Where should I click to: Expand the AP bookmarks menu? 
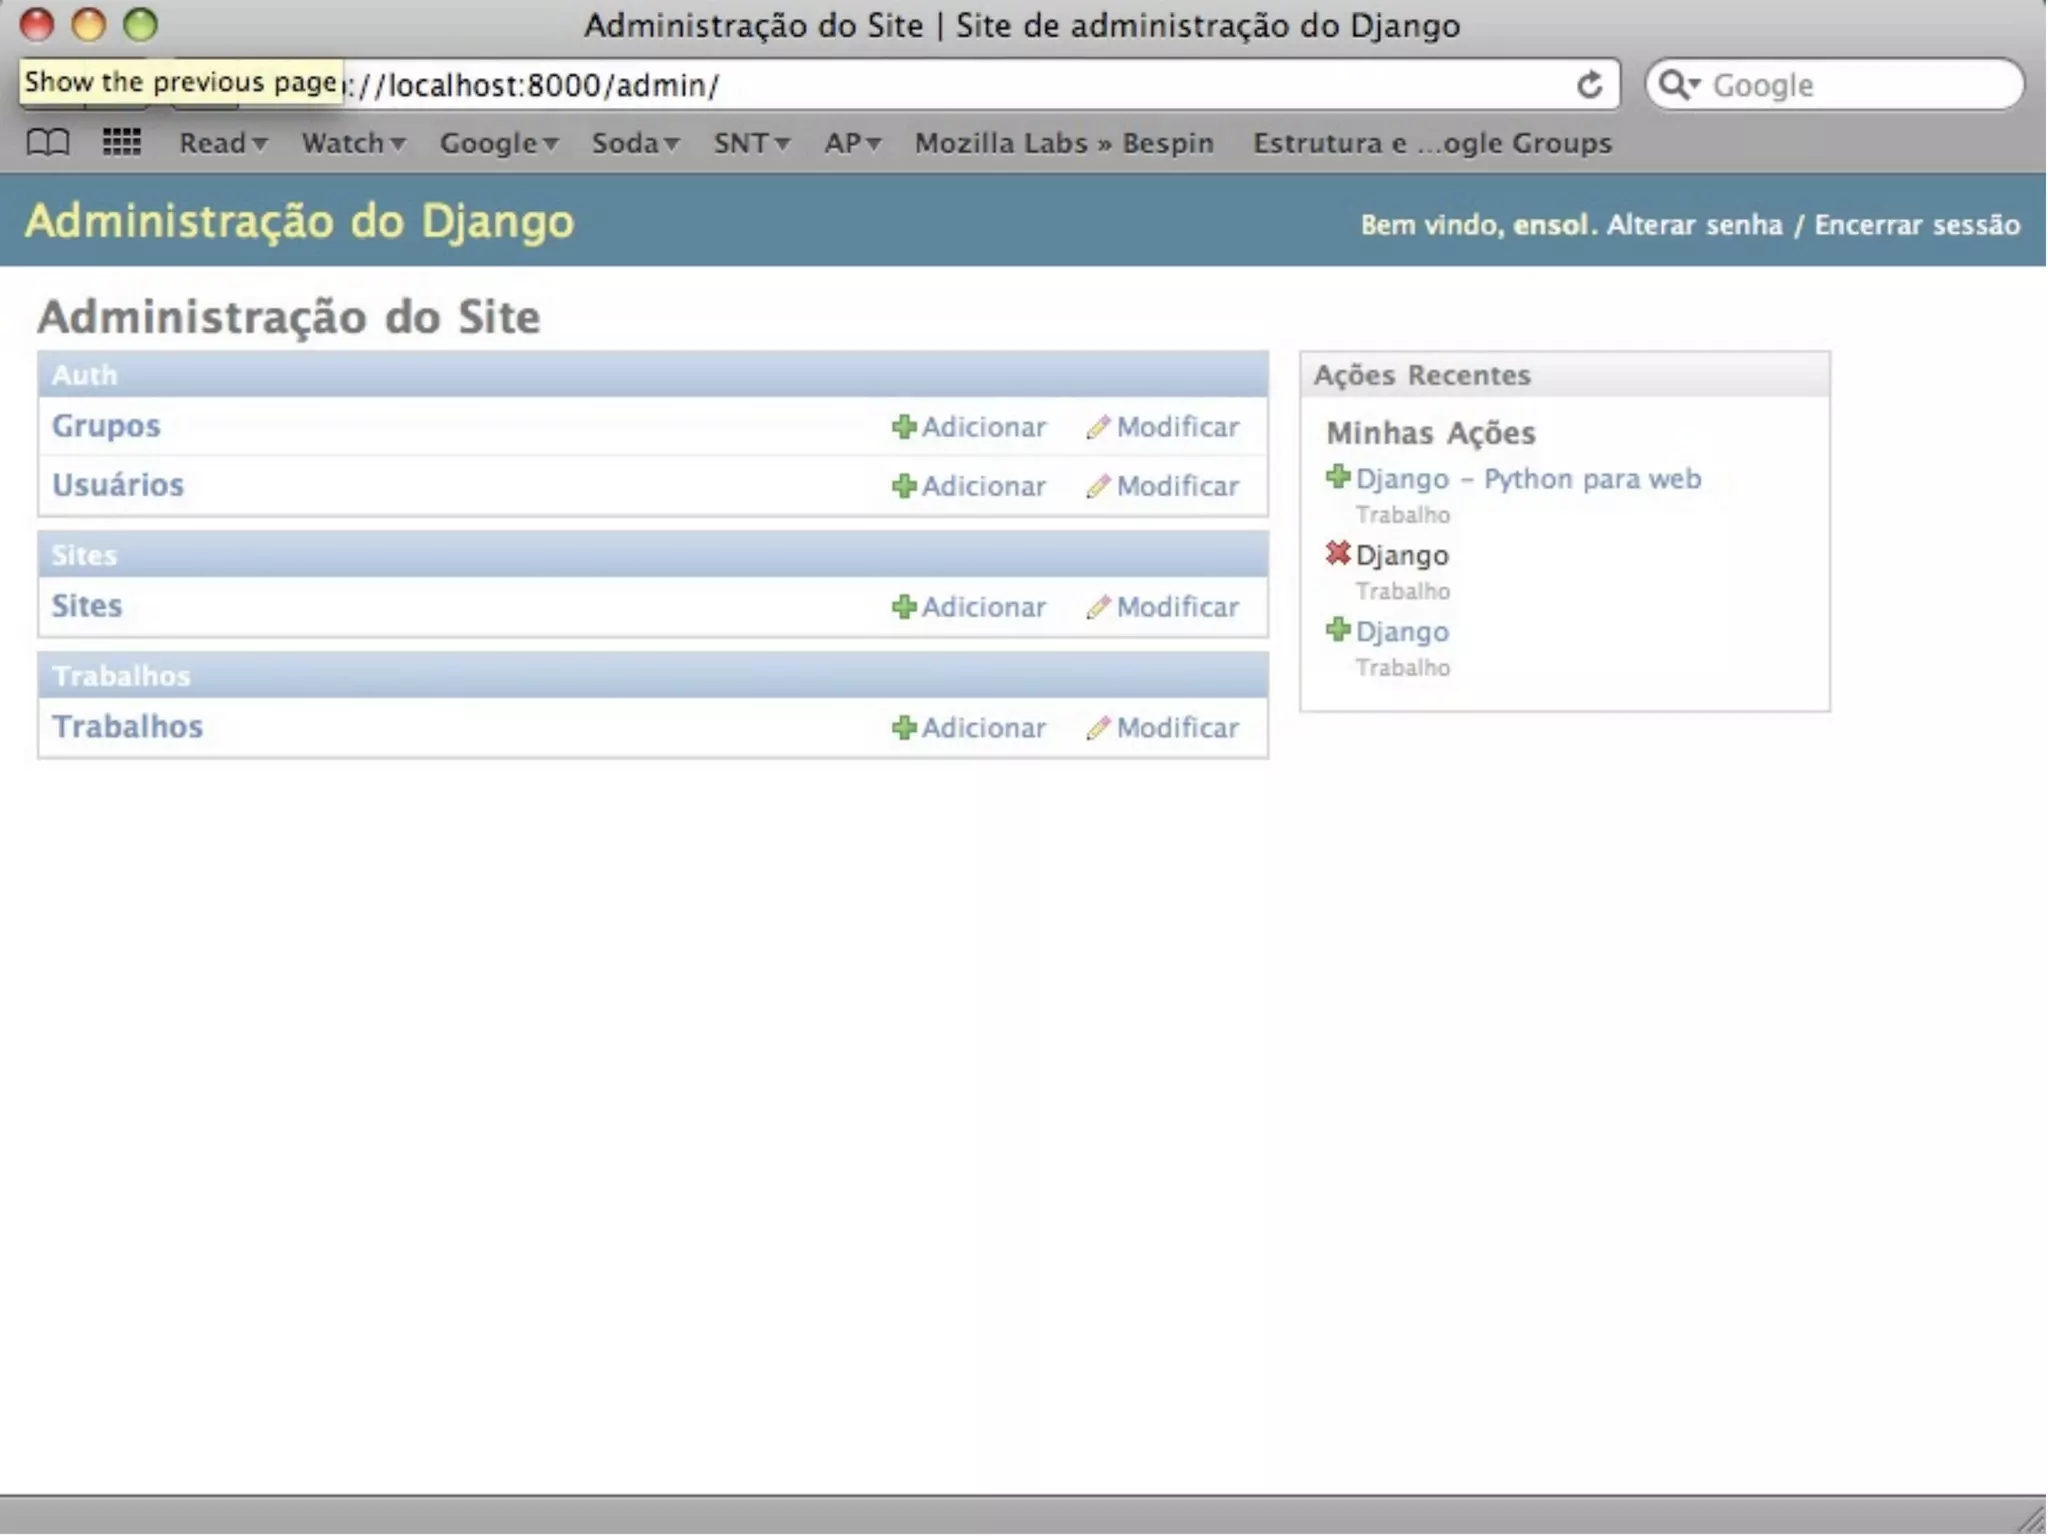click(852, 143)
